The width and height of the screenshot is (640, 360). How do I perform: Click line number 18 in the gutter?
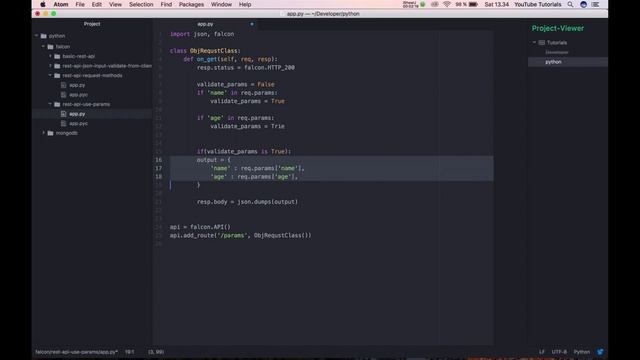tap(159, 177)
